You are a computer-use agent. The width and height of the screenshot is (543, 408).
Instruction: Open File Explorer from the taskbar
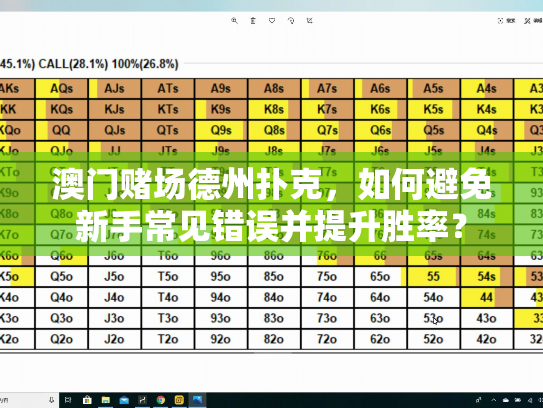pyautogui.click(x=106, y=400)
